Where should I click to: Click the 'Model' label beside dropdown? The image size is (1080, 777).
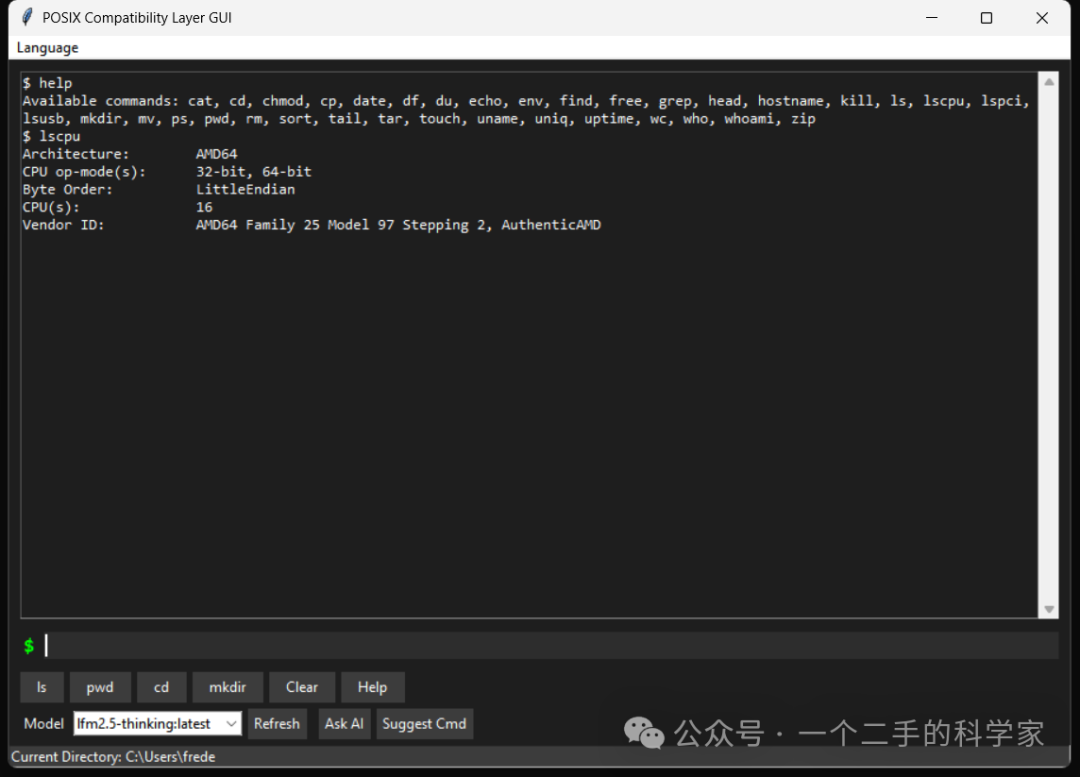coord(44,723)
